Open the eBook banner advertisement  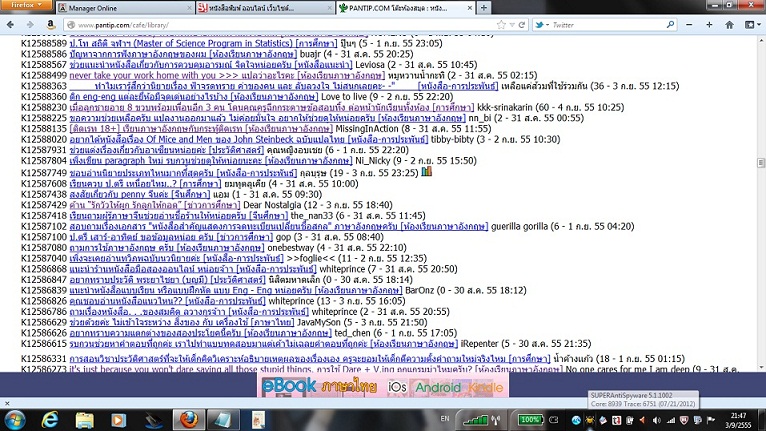(x=383, y=387)
